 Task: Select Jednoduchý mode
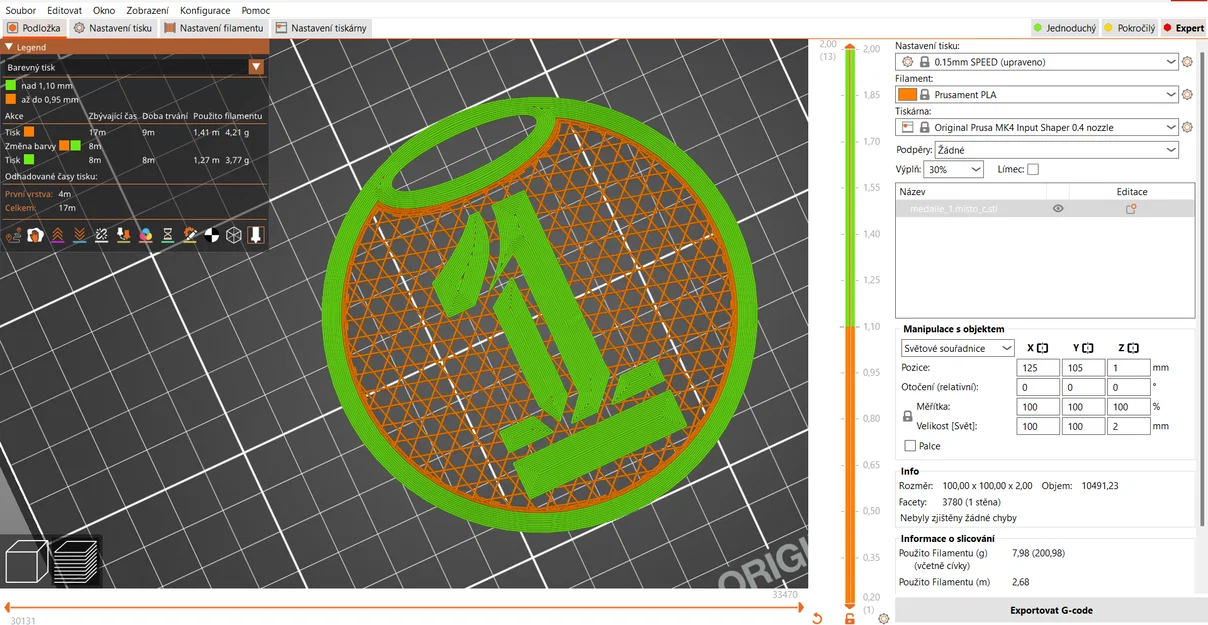click(x=1064, y=28)
